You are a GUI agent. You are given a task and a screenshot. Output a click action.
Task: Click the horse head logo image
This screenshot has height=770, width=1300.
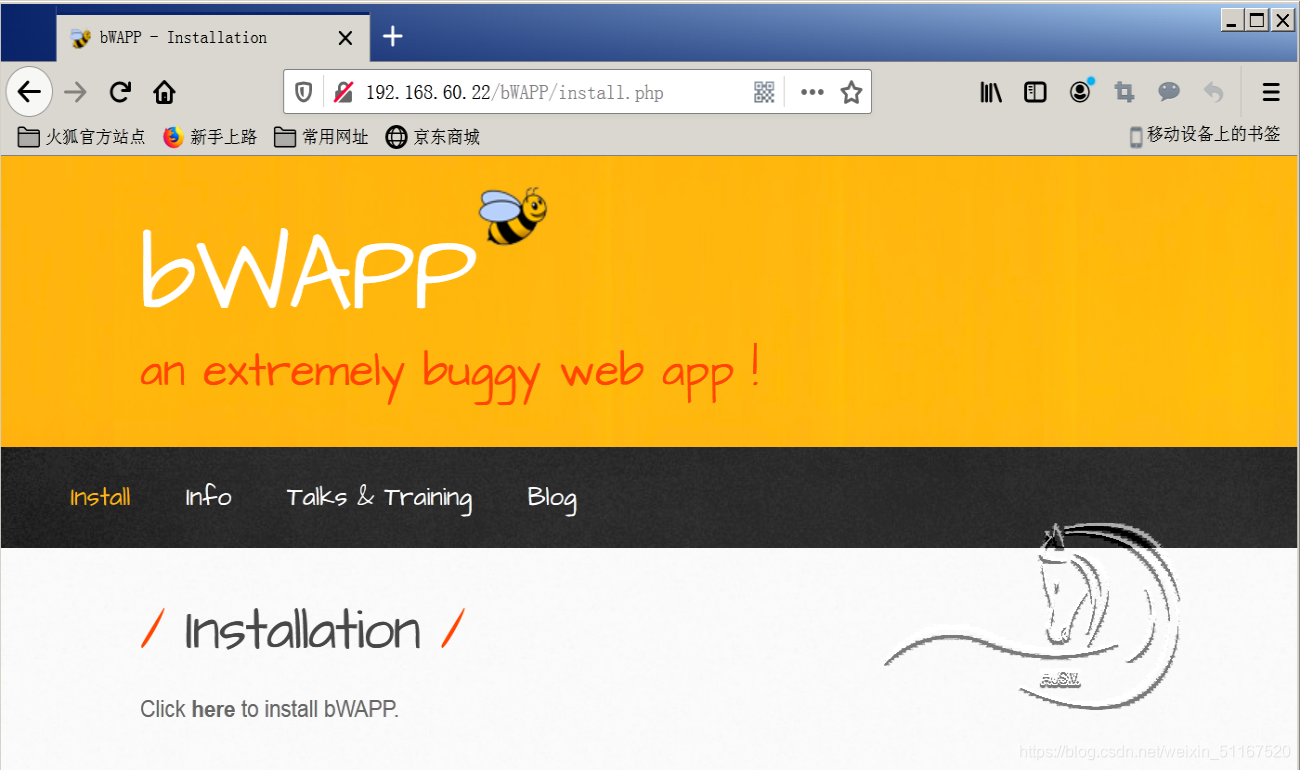click(1034, 615)
